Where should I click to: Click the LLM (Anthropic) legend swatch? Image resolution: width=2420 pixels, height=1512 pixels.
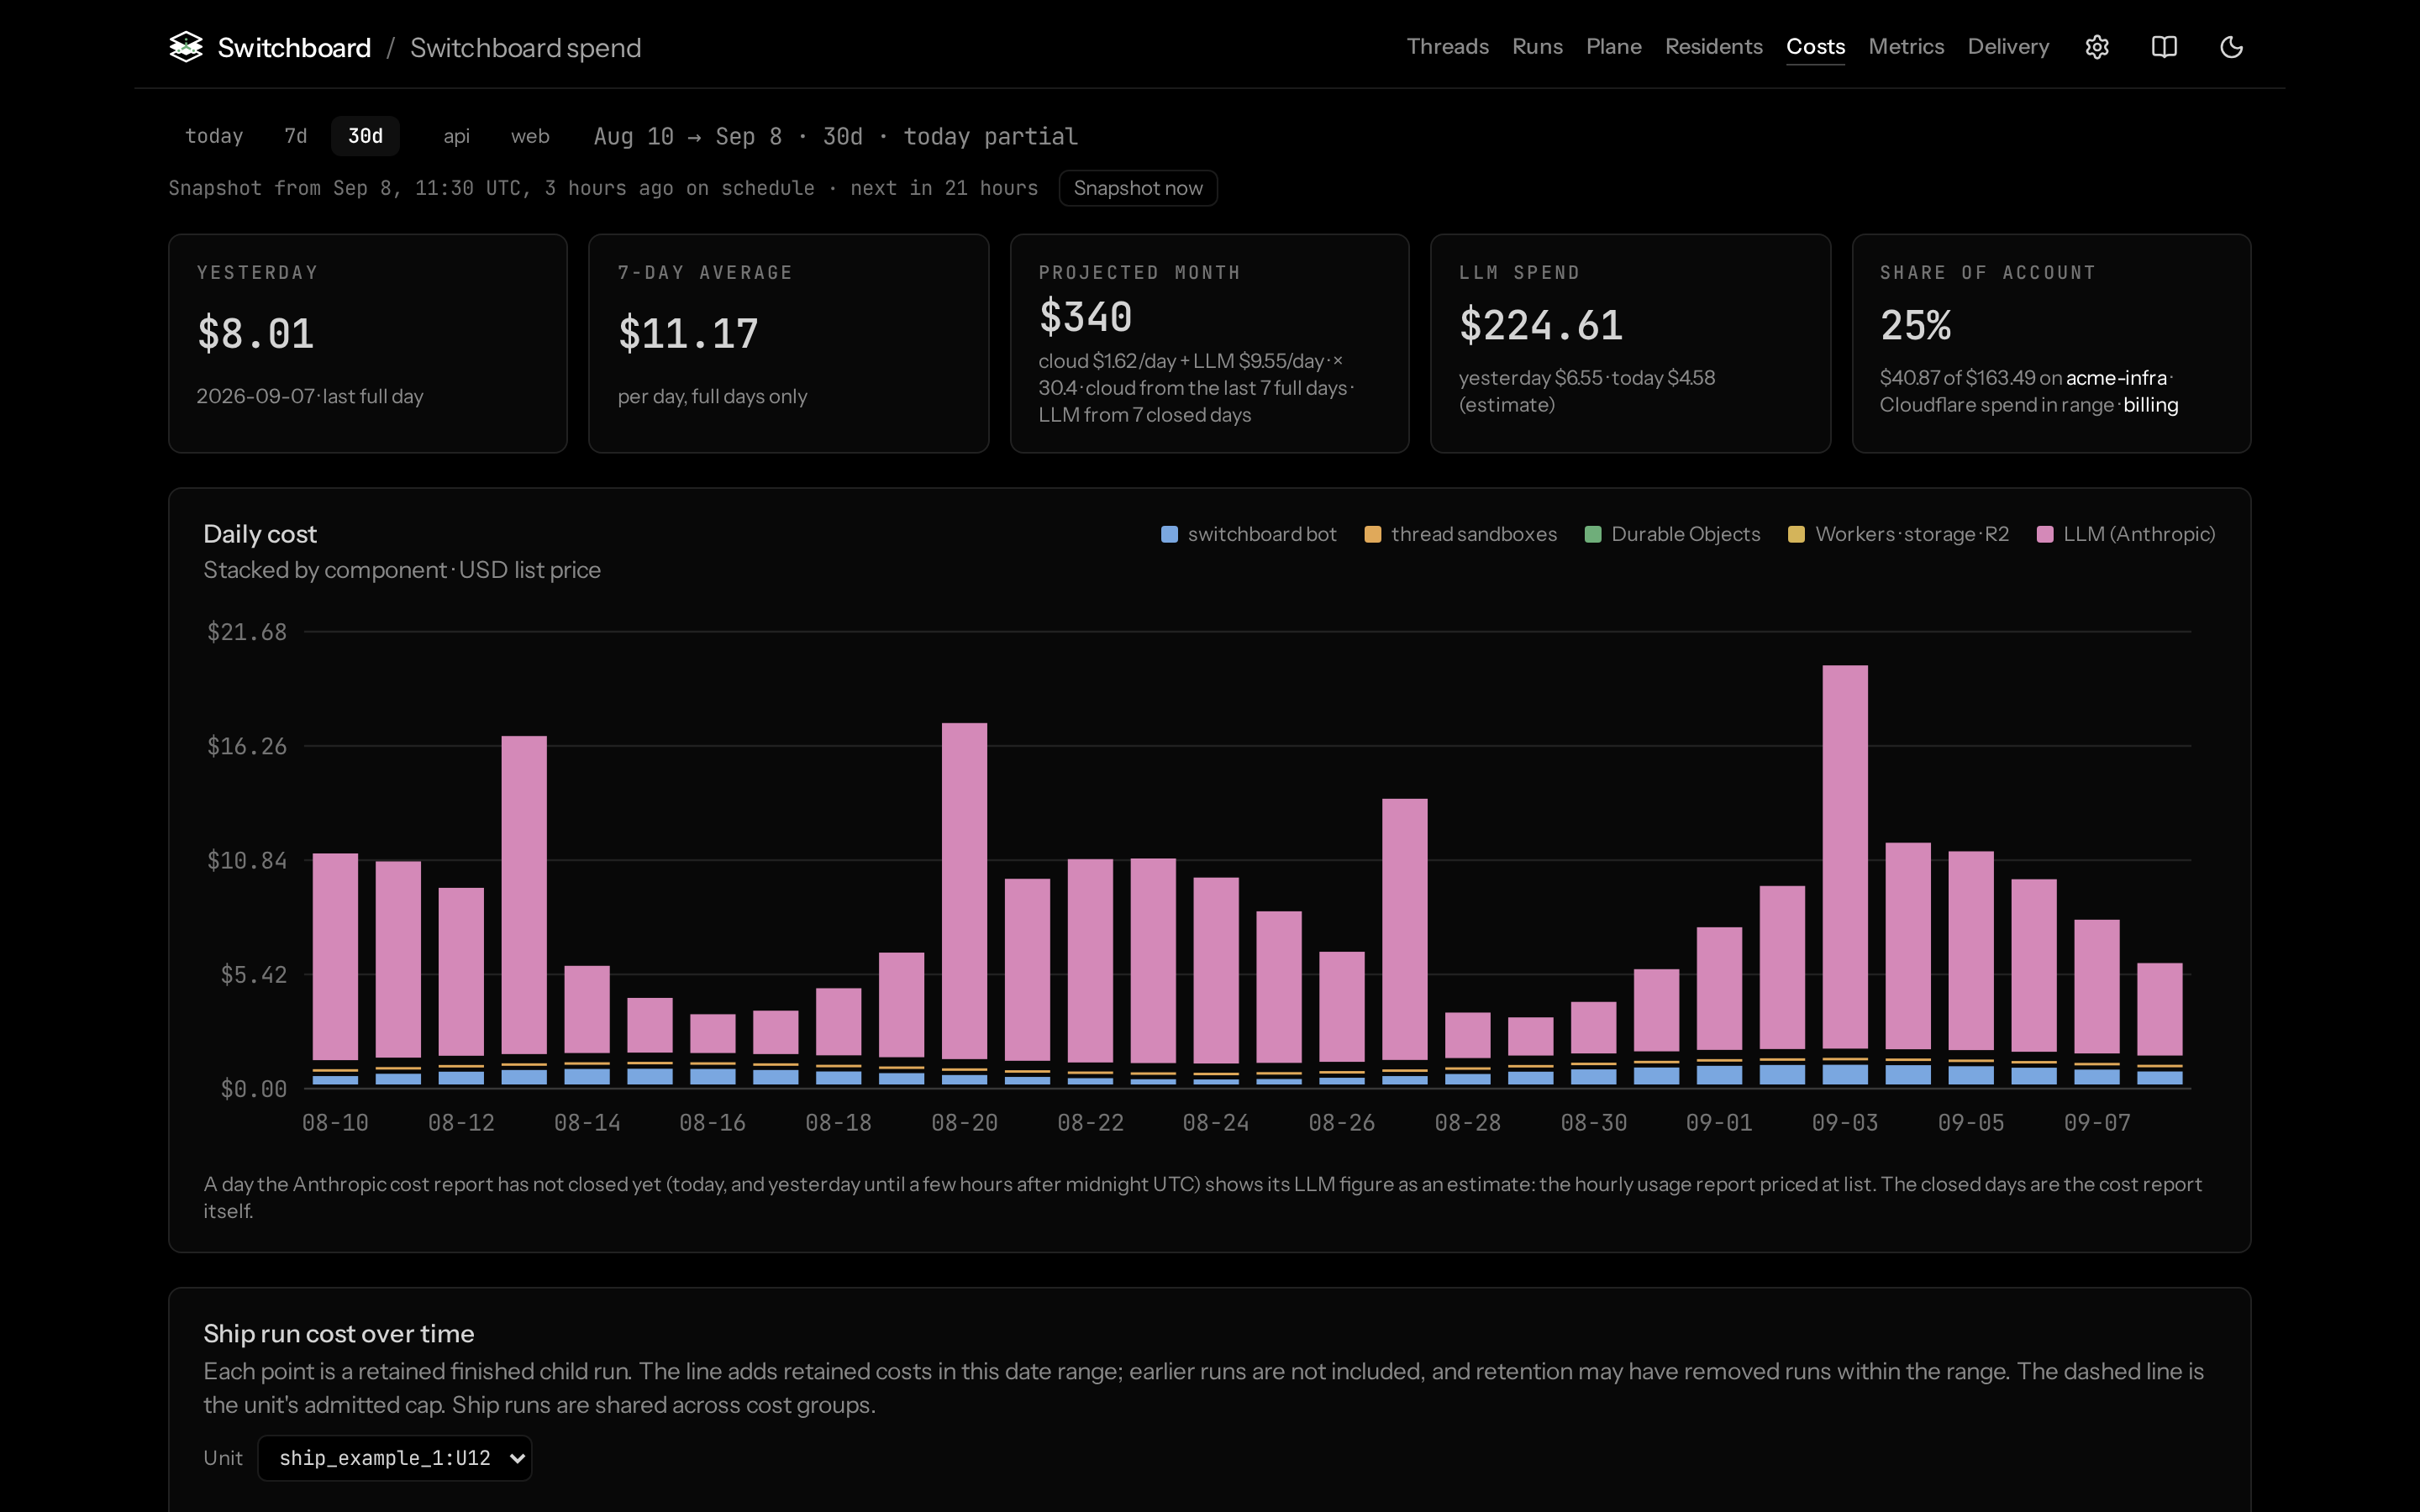(x=2045, y=535)
